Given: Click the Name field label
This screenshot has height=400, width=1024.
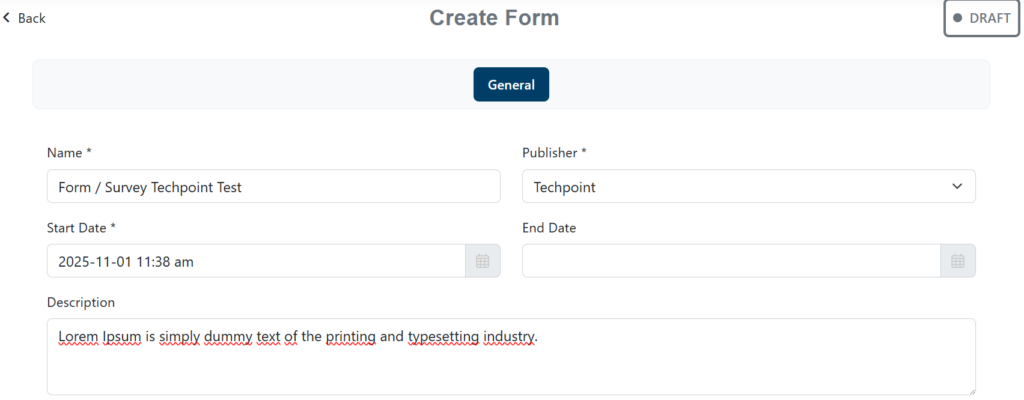Looking at the screenshot, I should pos(69,153).
